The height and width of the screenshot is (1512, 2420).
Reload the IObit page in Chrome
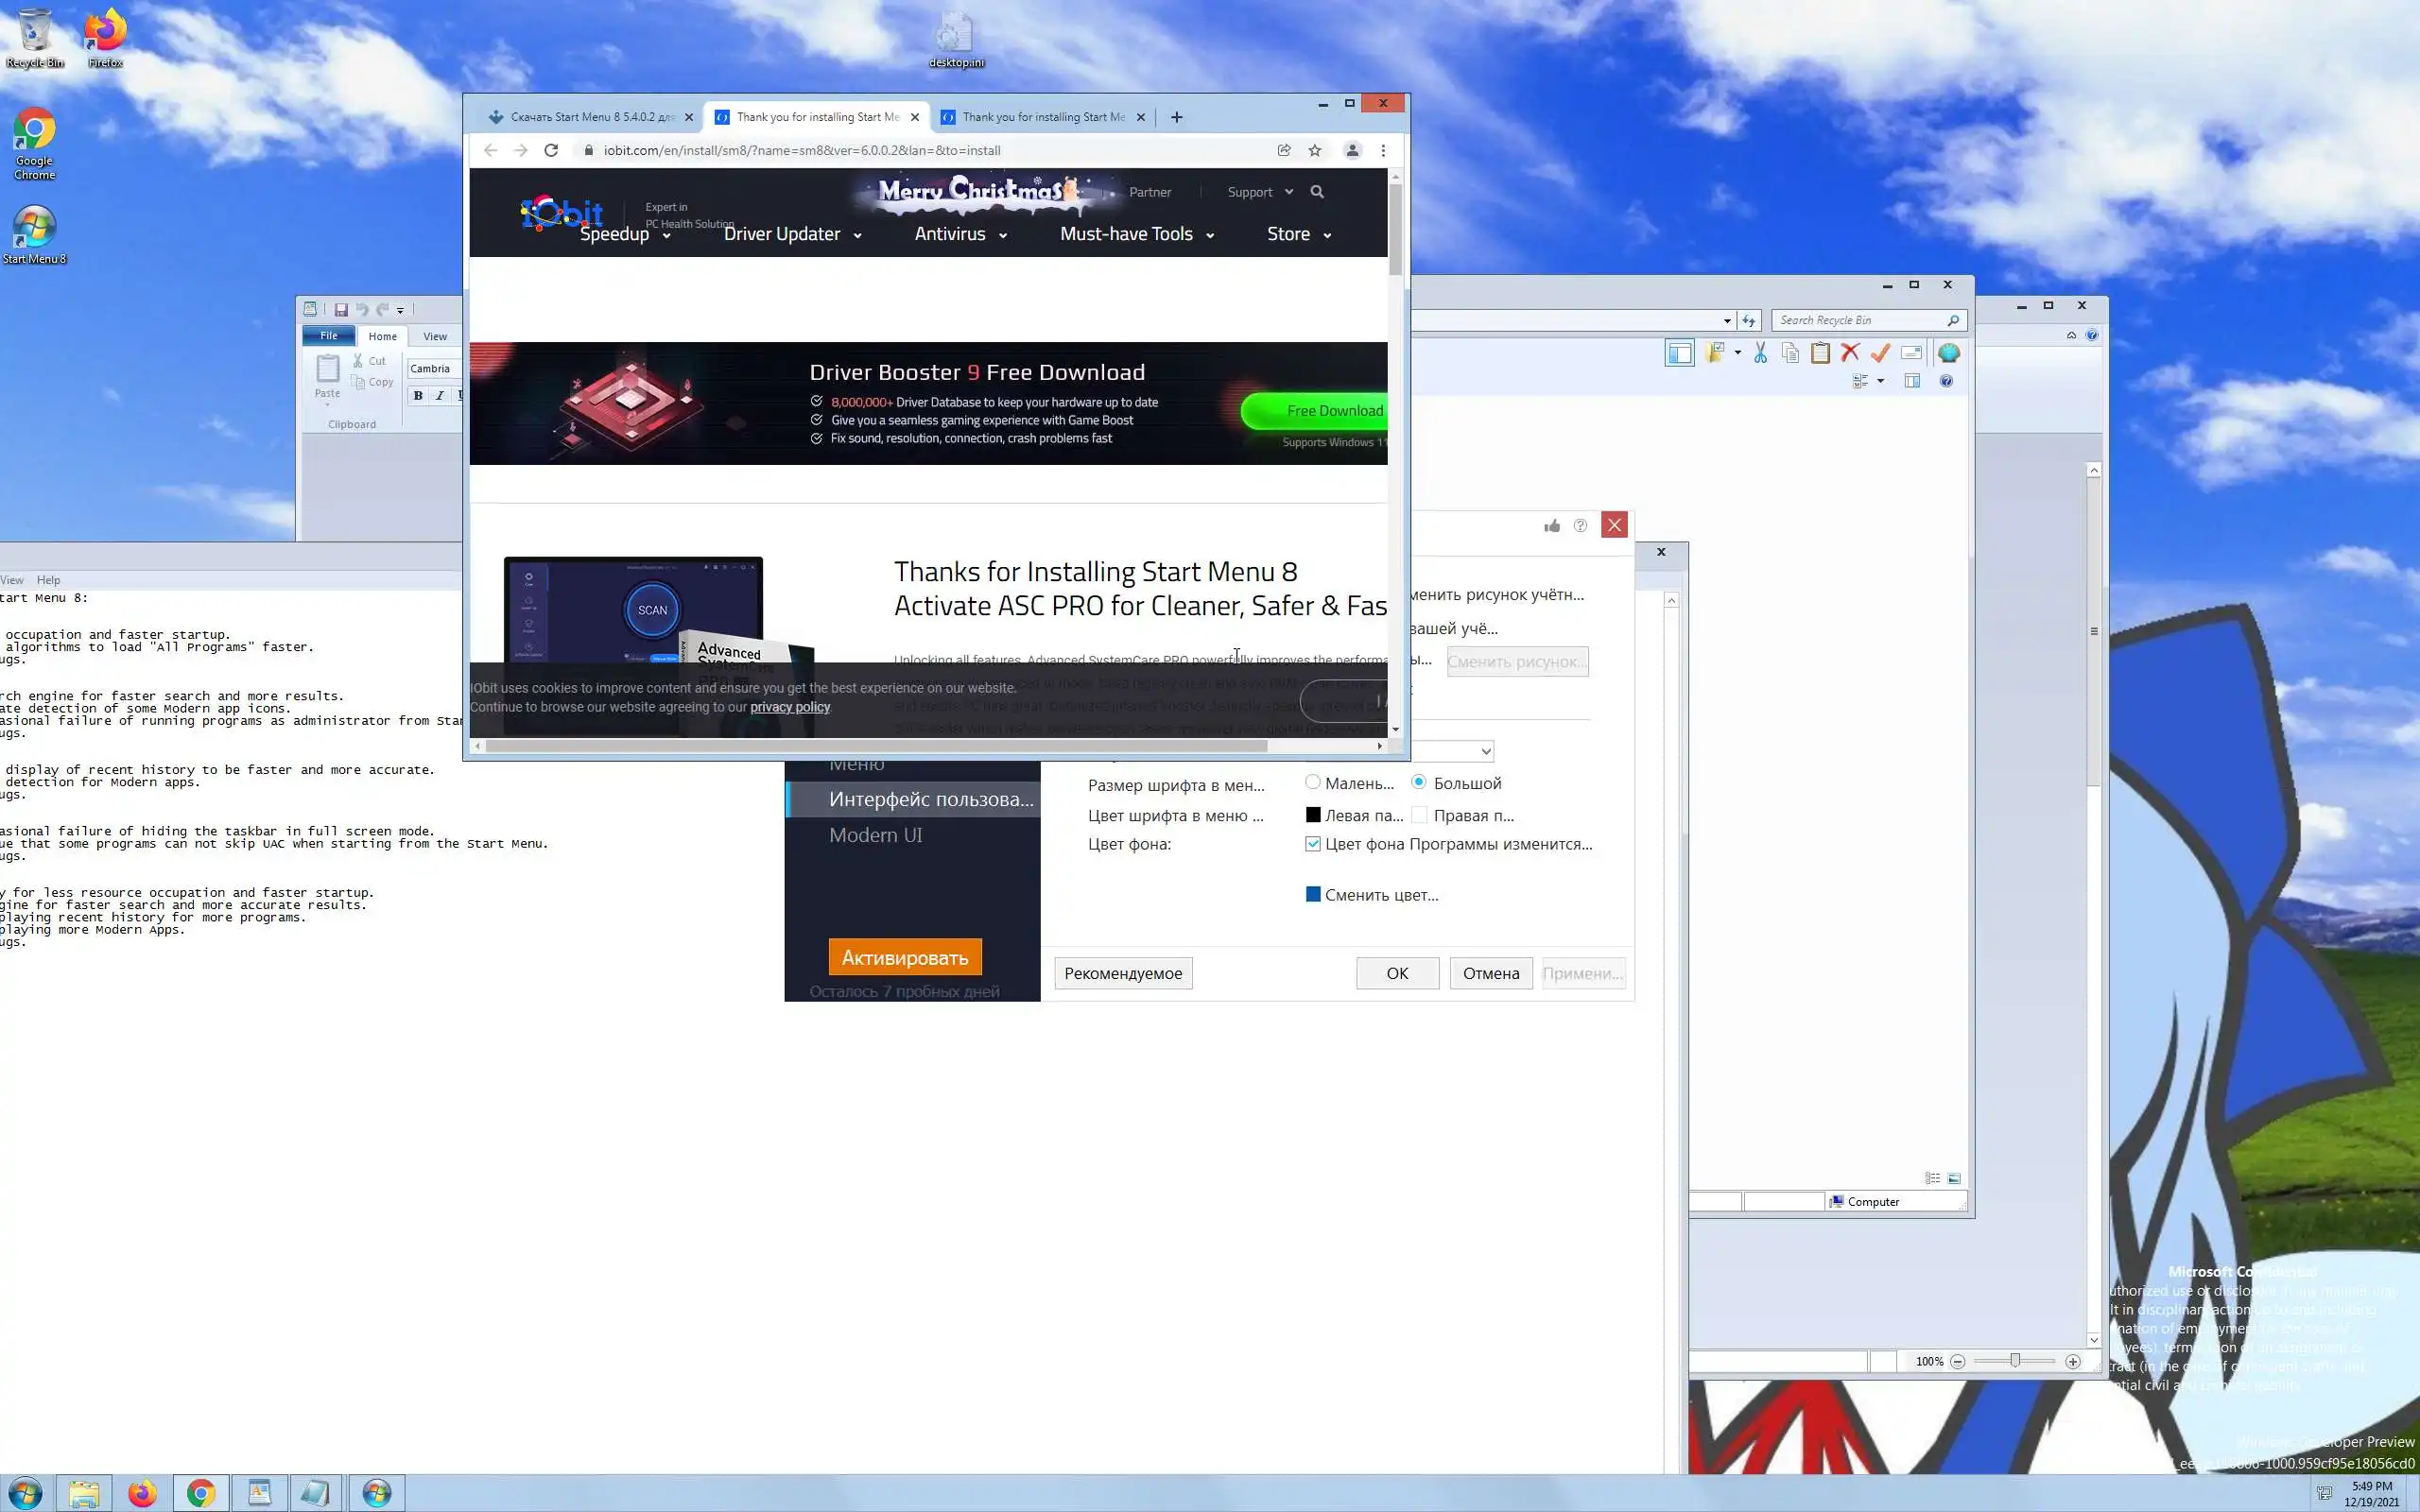pyautogui.click(x=551, y=151)
